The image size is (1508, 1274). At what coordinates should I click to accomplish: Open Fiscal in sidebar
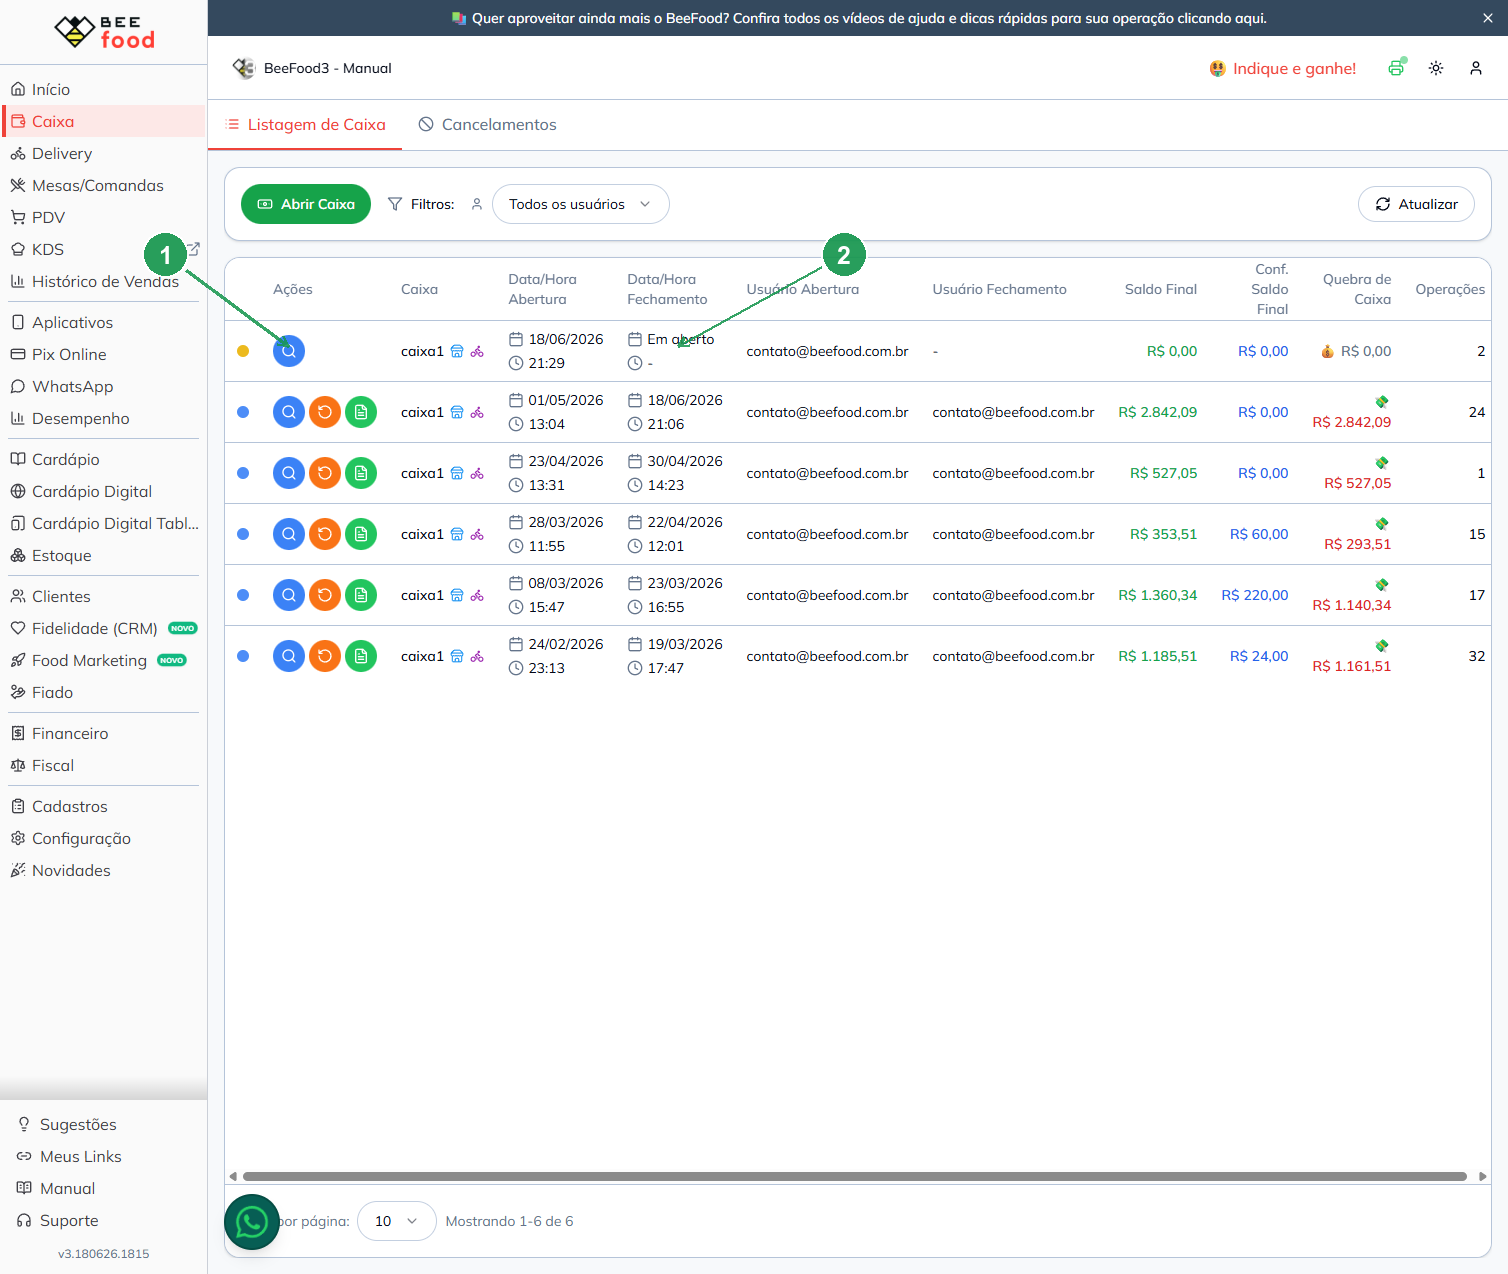[104, 765]
